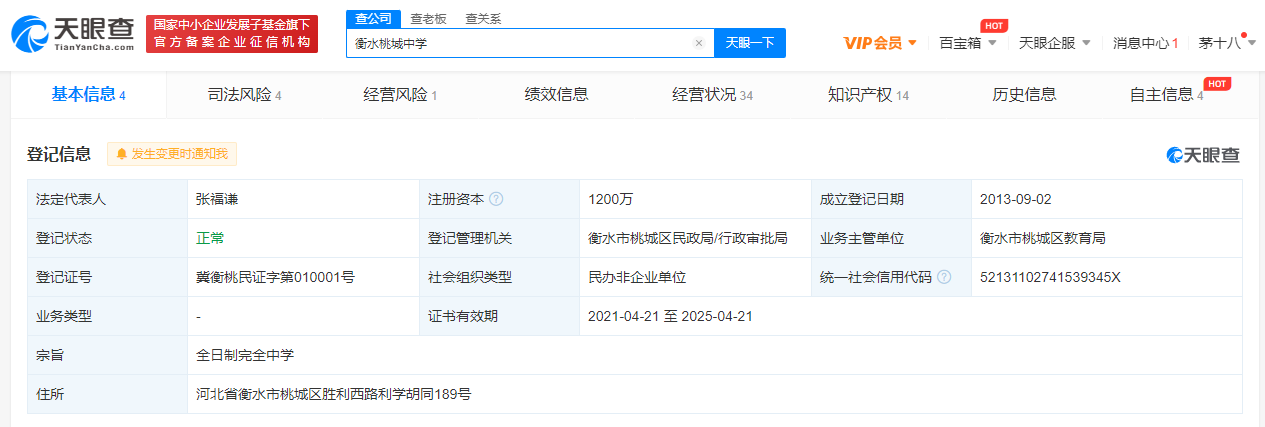Click the 登记证号 label cell
The image size is (1265, 427).
(107, 277)
